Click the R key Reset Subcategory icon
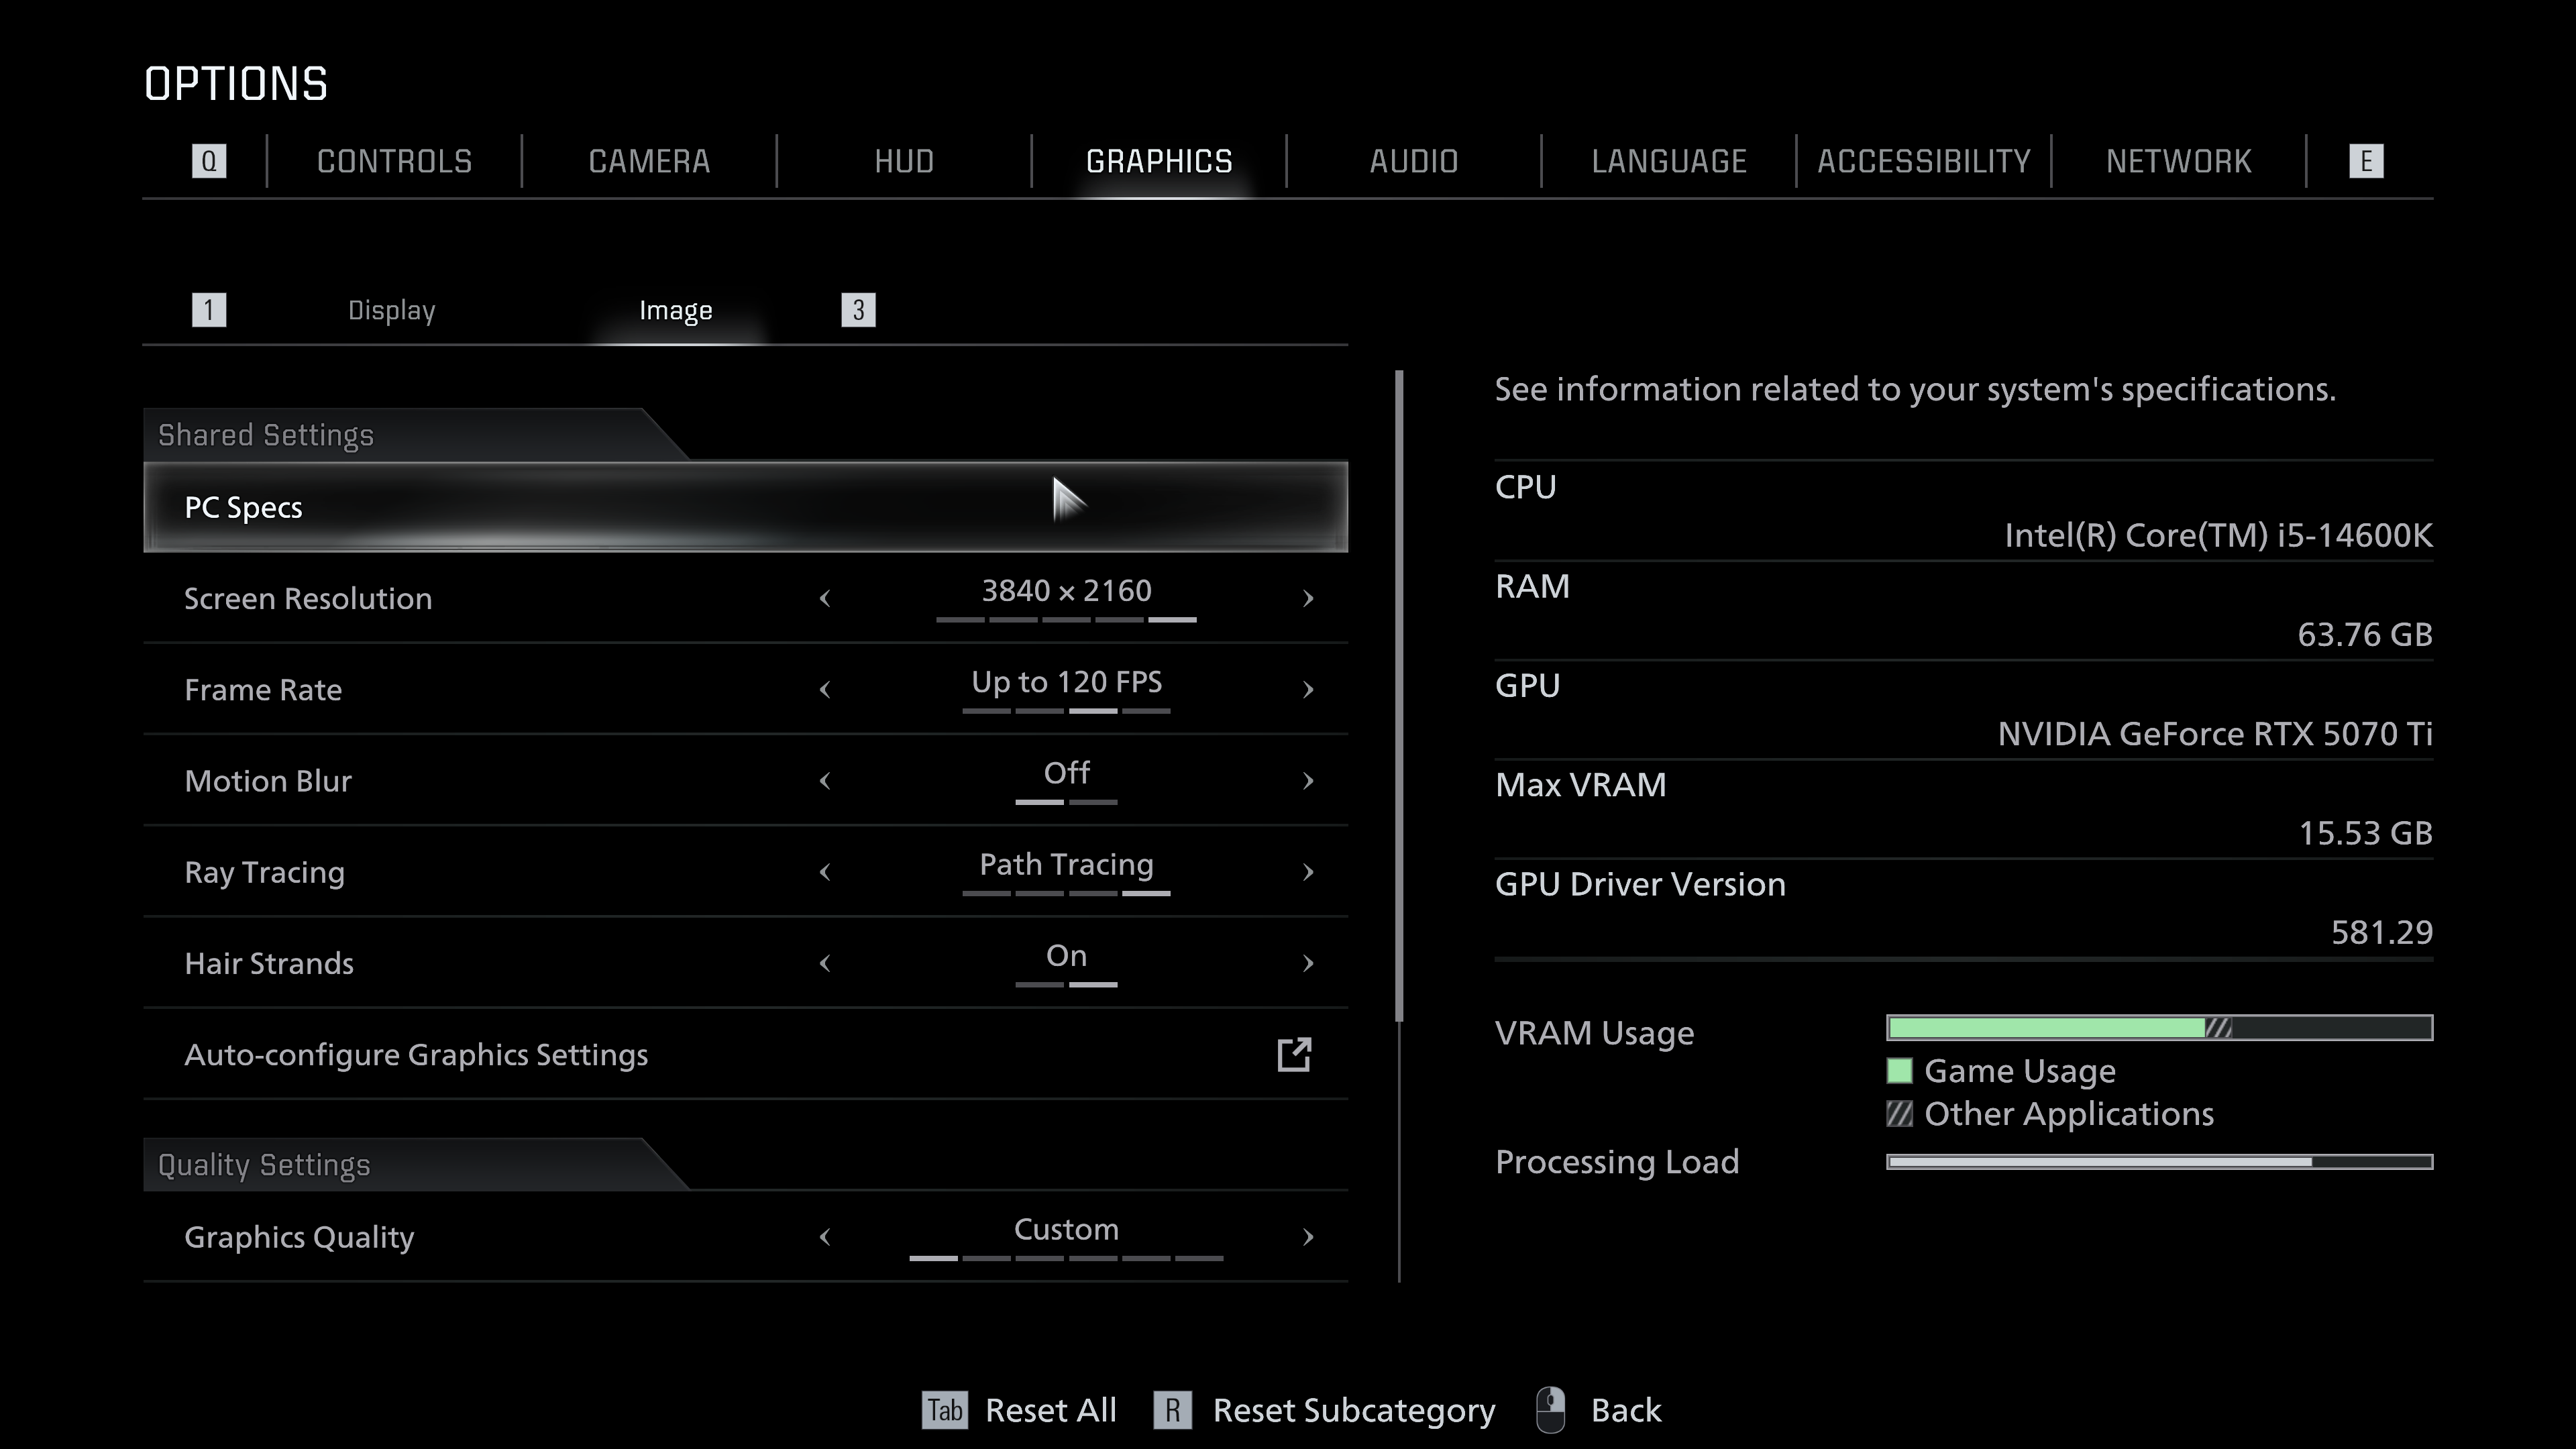 (1172, 1410)
